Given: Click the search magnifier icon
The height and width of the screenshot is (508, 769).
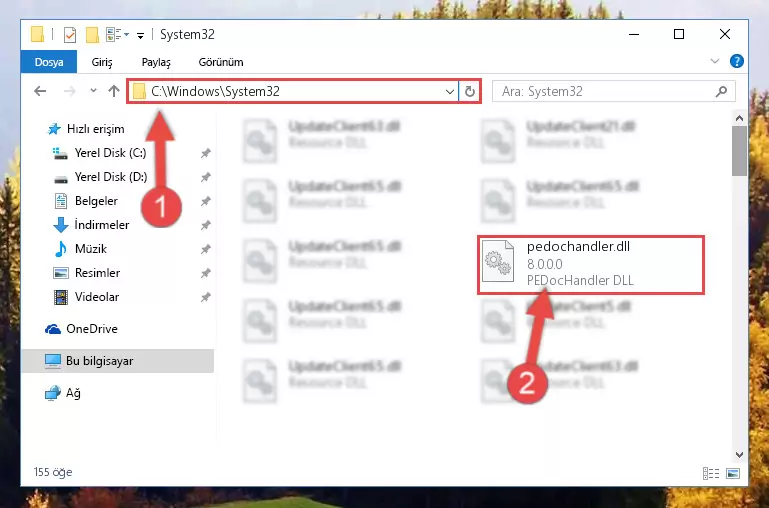Looking at the screenshot, I should tap(721, 91).
